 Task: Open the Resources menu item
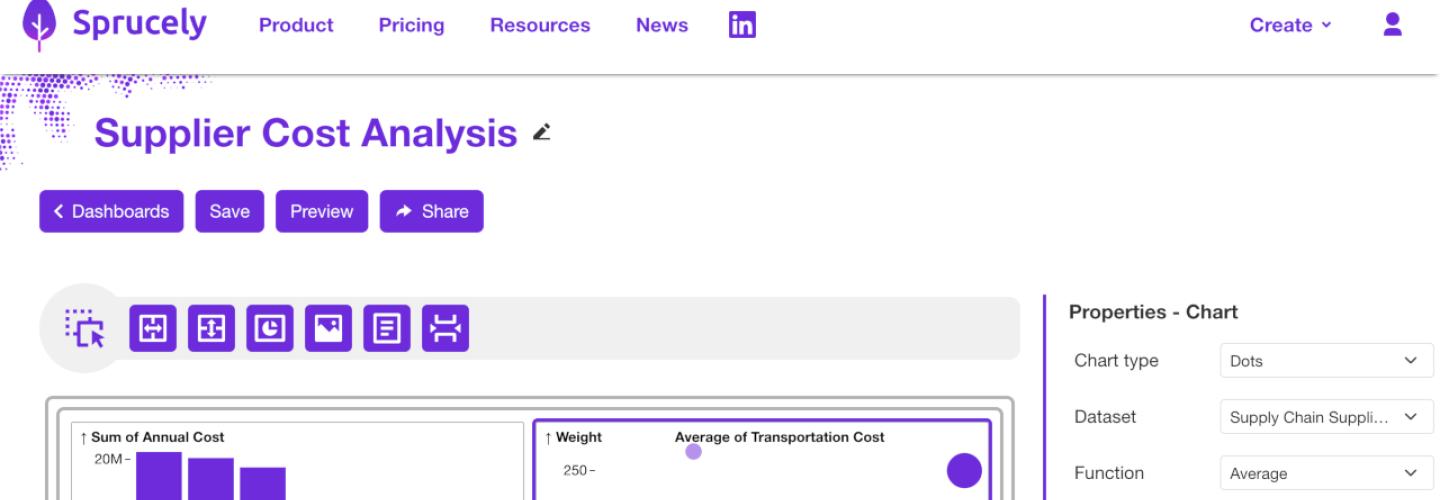click(x=540, y=25)
